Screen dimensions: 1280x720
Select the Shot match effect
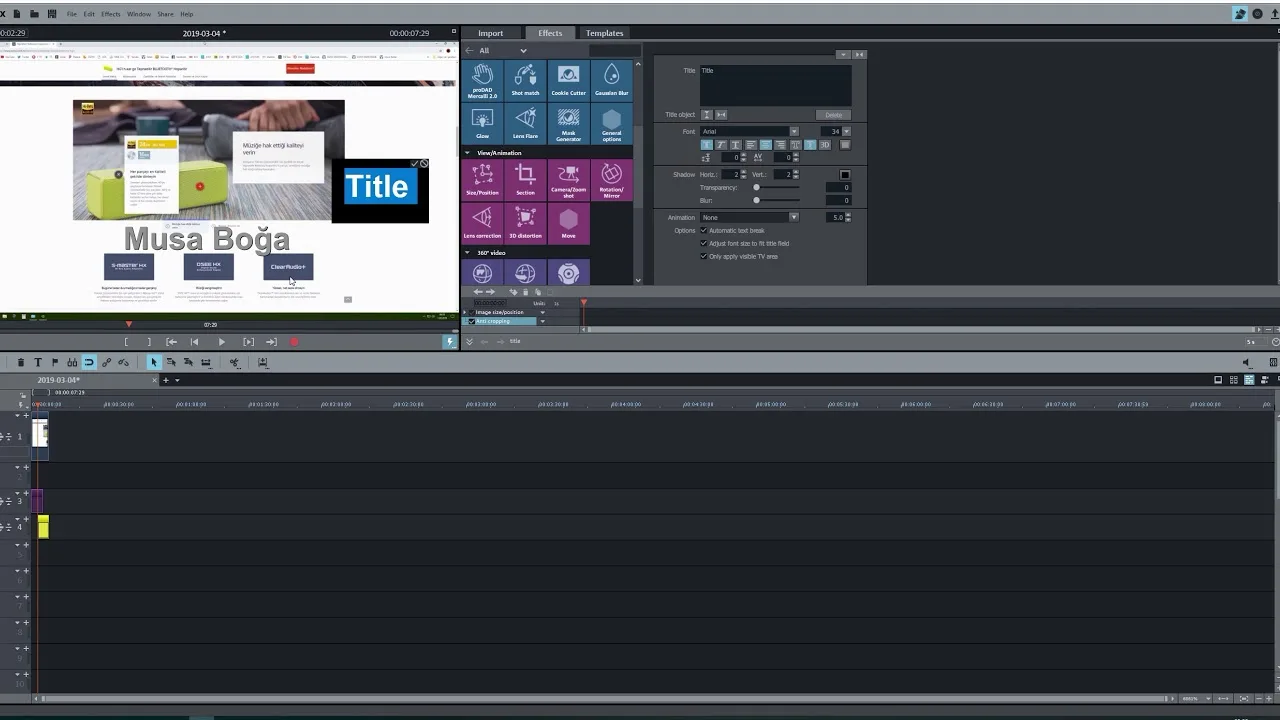(525, 80)
